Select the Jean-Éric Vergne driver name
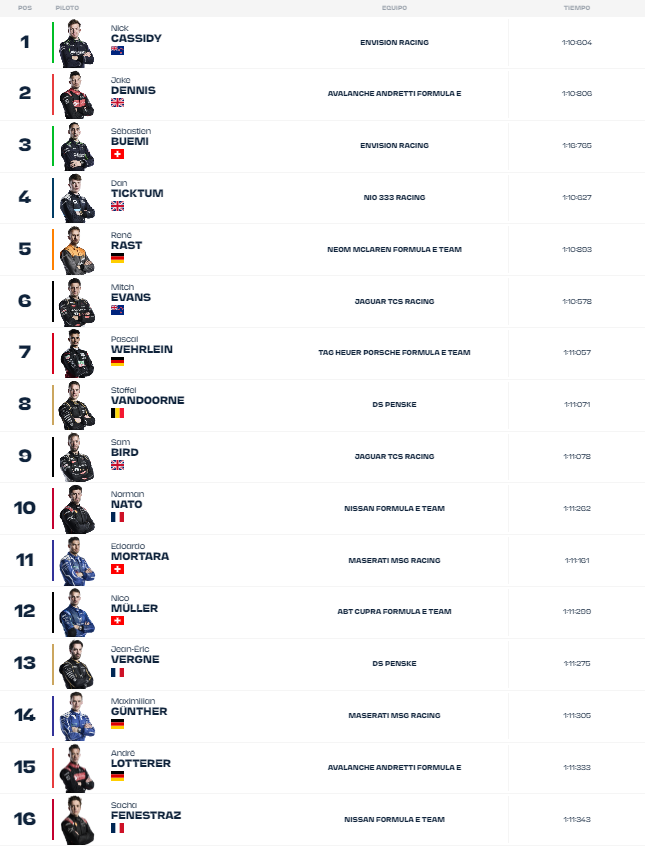The width and height of the screenshot is (645, 846). (135, 659)
